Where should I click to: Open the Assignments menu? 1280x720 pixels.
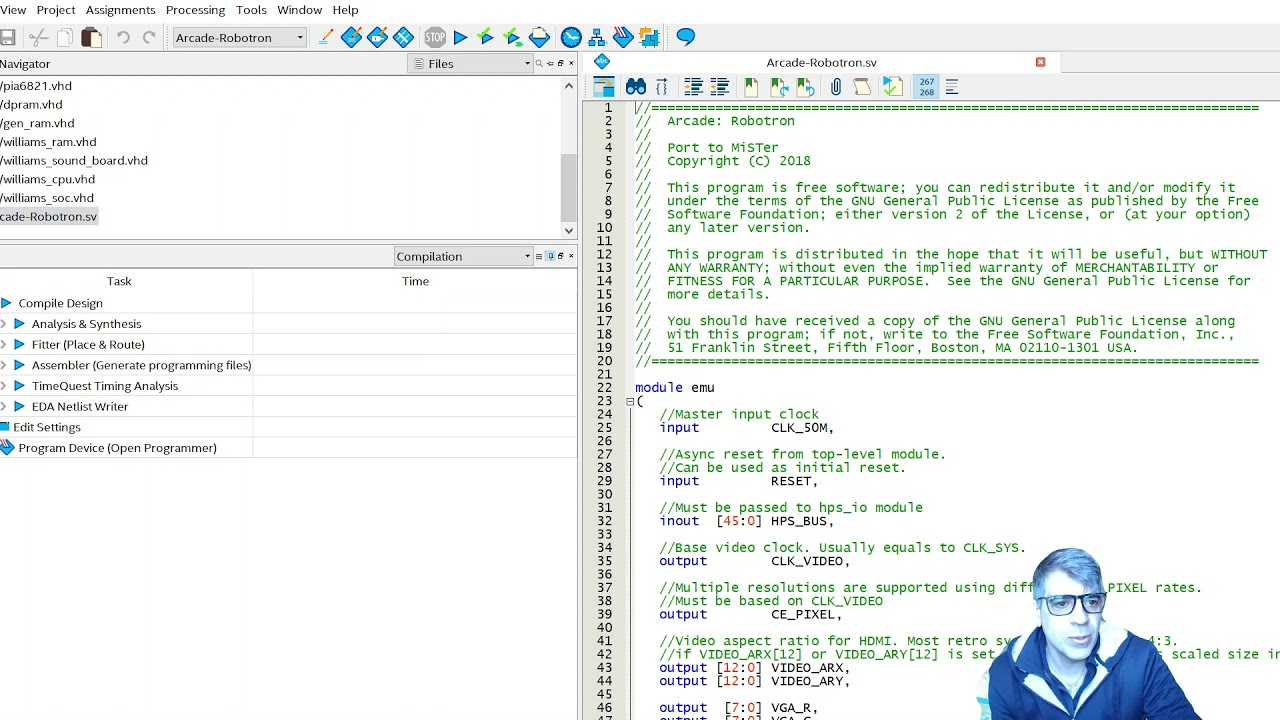pyautogui.click(x=120, y=10)
